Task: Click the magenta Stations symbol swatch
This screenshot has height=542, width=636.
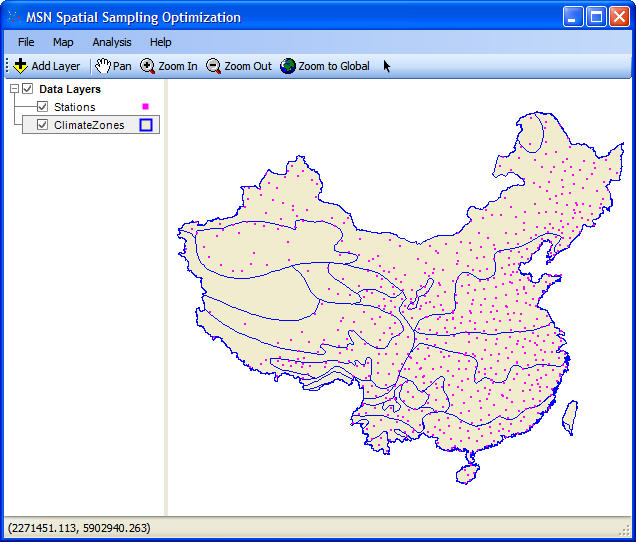Action: 146,107
